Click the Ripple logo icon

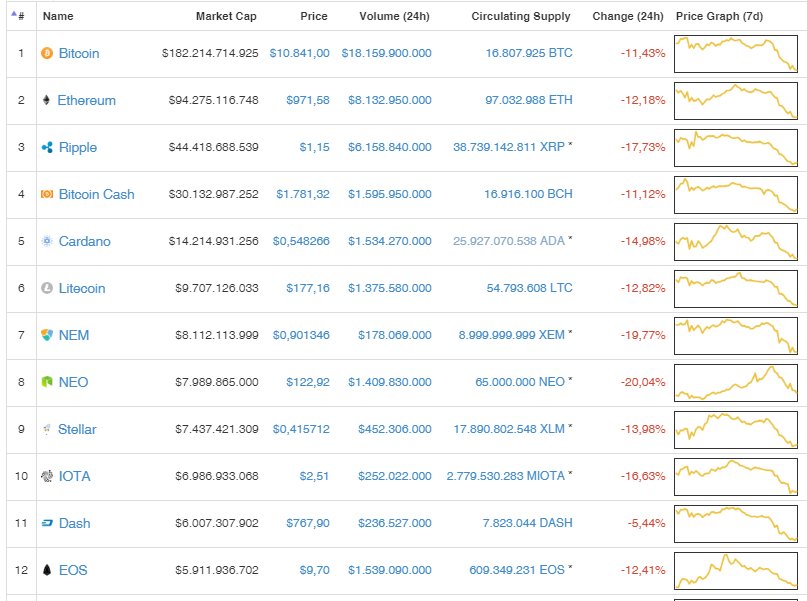click(47, 147)
